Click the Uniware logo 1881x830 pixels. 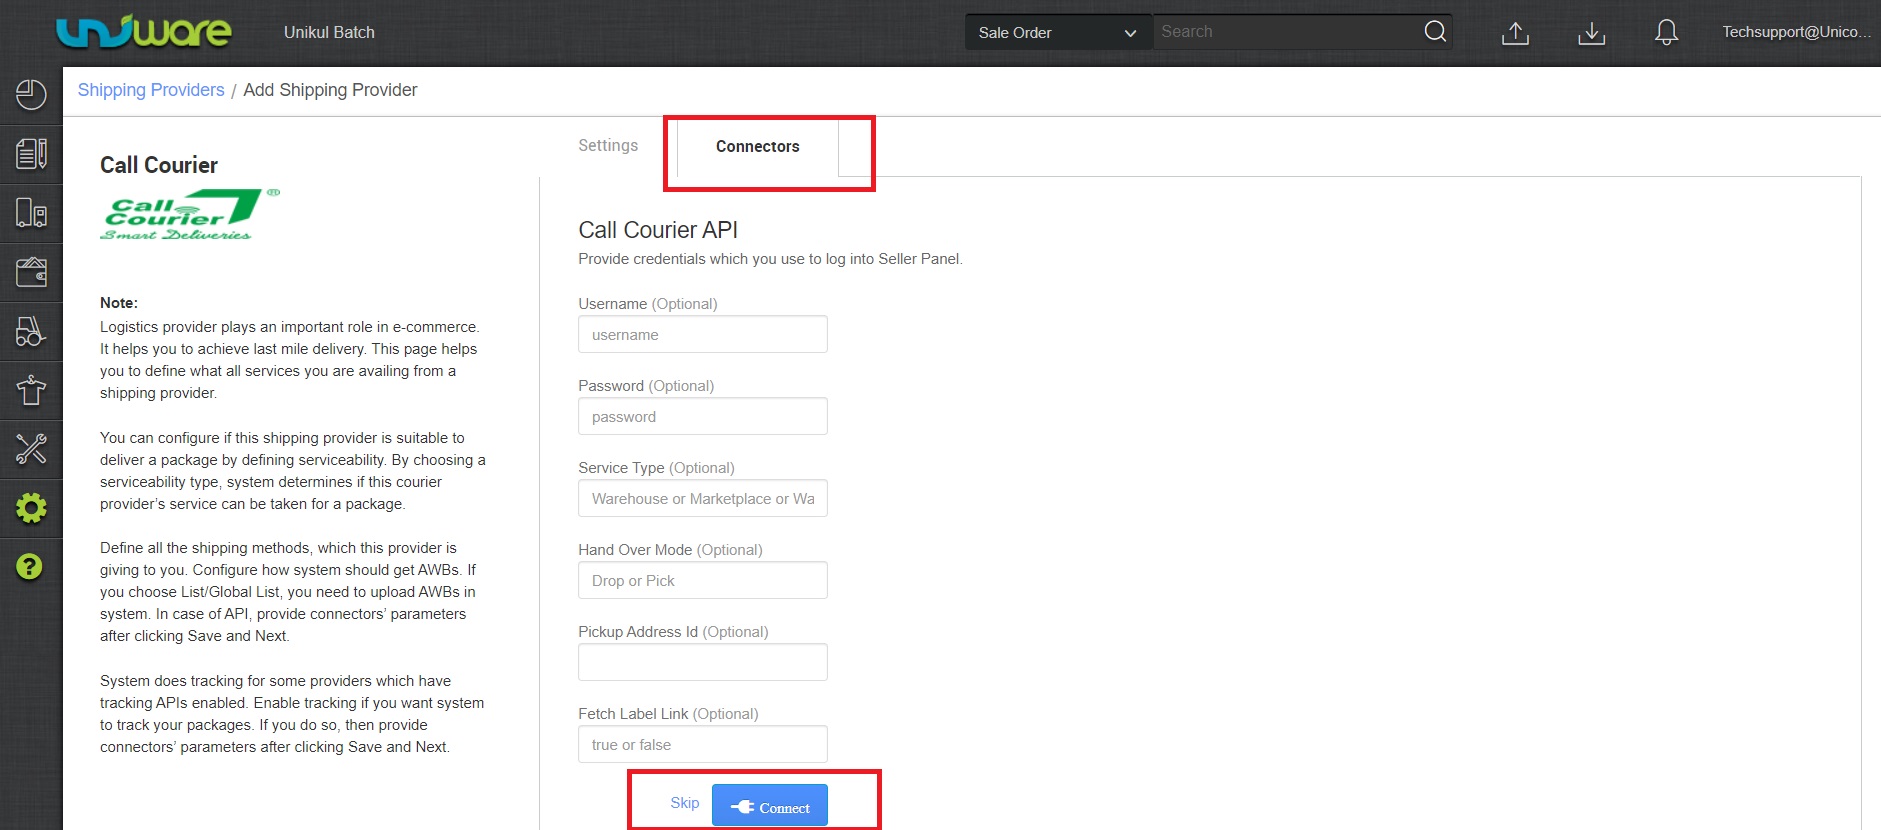click(x=143, y=32)
